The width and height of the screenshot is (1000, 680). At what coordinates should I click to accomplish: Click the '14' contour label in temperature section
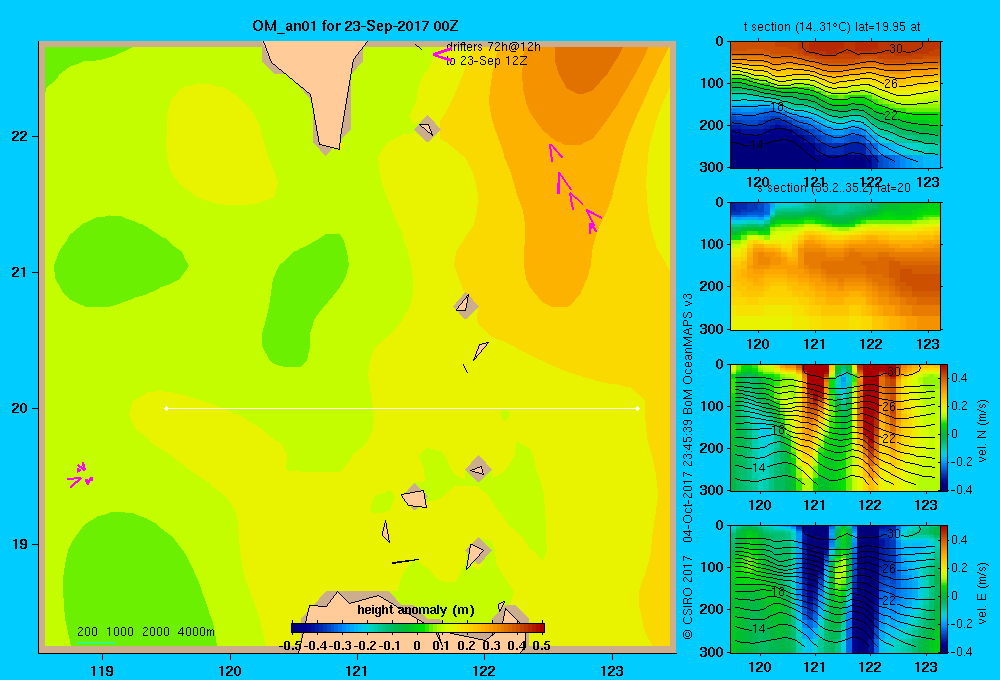point(756,145)
